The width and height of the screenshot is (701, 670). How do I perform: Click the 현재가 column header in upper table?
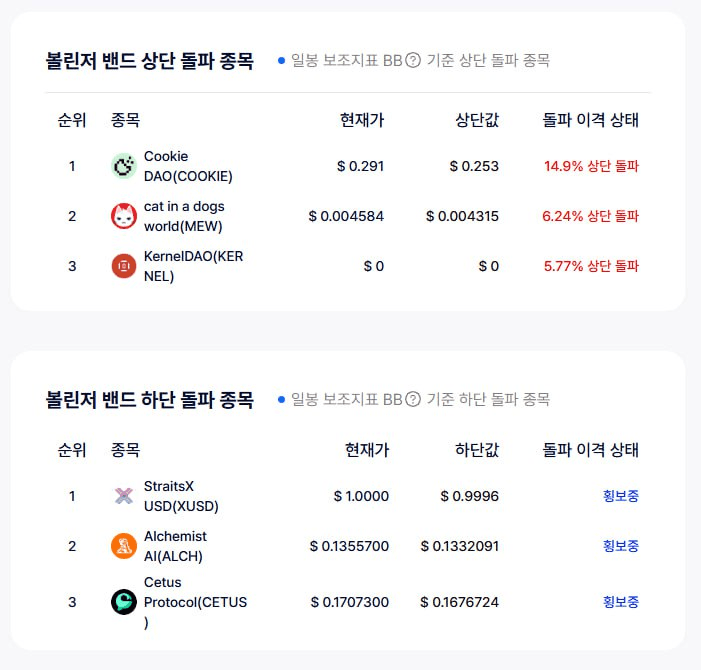(x=362, y=120)
